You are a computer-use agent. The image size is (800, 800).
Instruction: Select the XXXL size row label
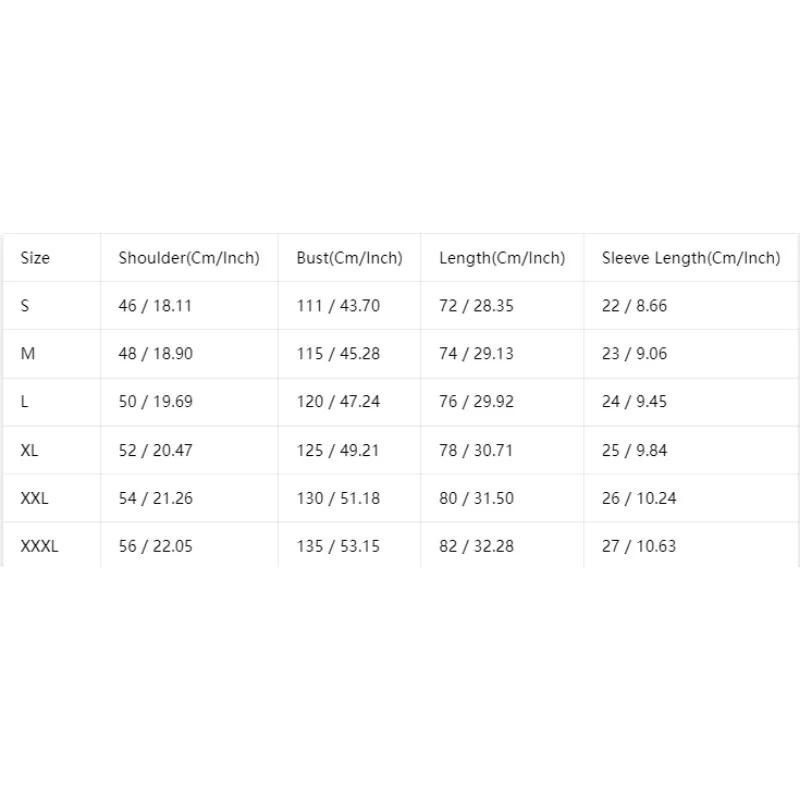point(39,546)
